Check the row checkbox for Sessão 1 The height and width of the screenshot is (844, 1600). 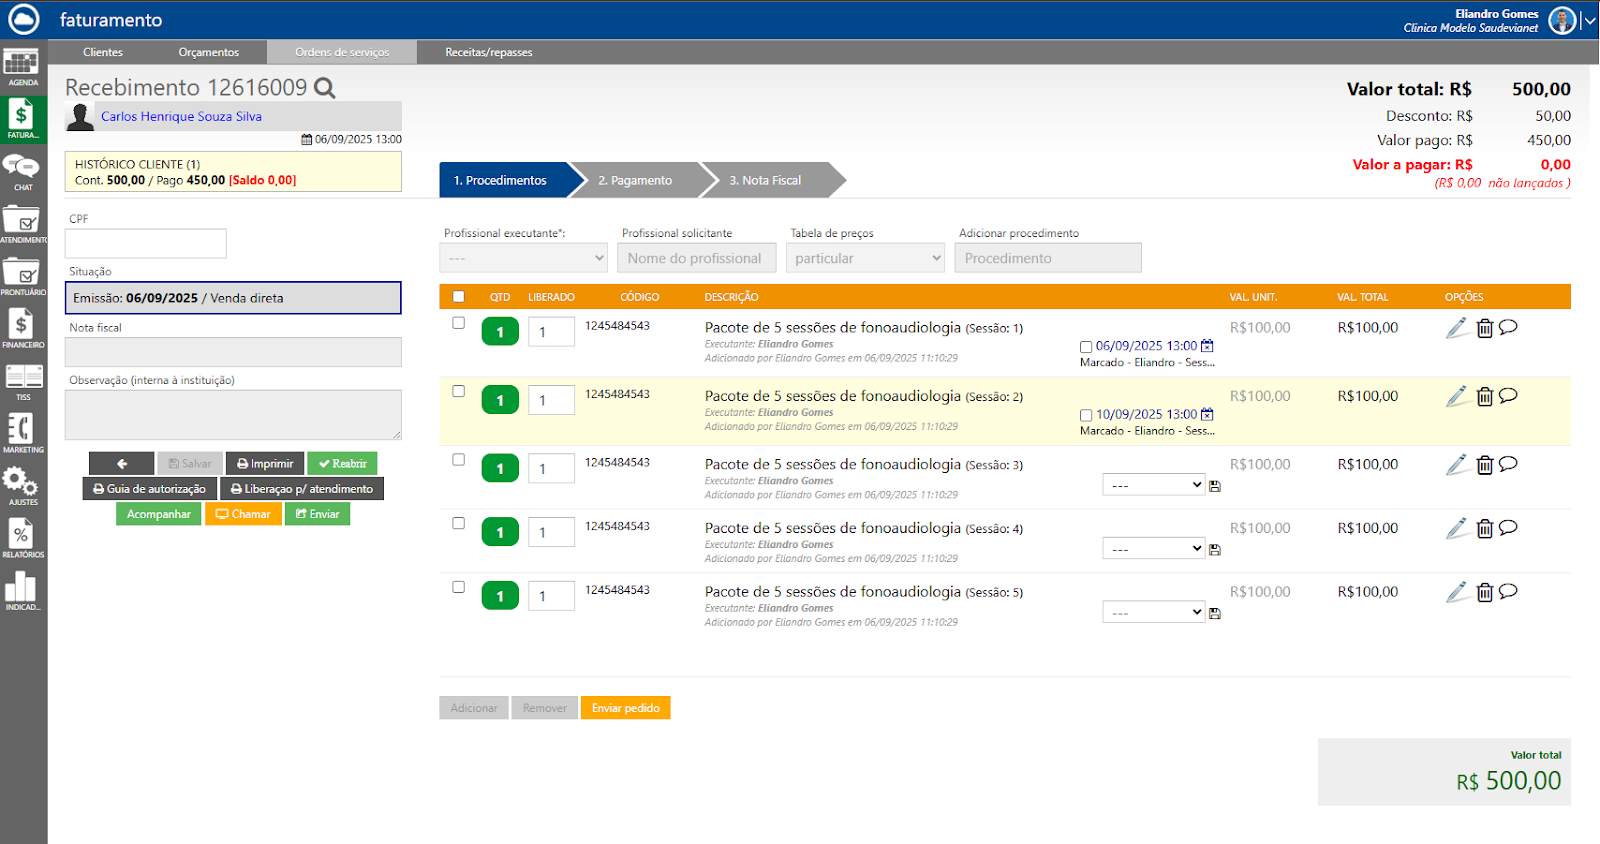pyautogui.click(x=458, y=323)
